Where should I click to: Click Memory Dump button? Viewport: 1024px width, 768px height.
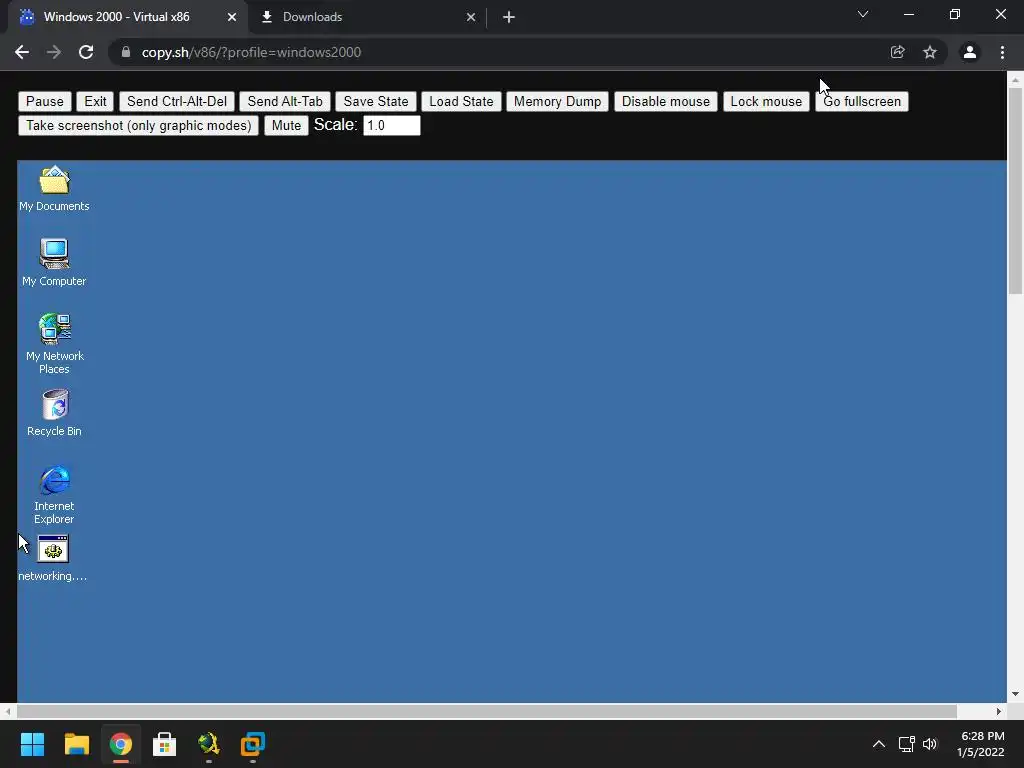[x=557, y=101]
